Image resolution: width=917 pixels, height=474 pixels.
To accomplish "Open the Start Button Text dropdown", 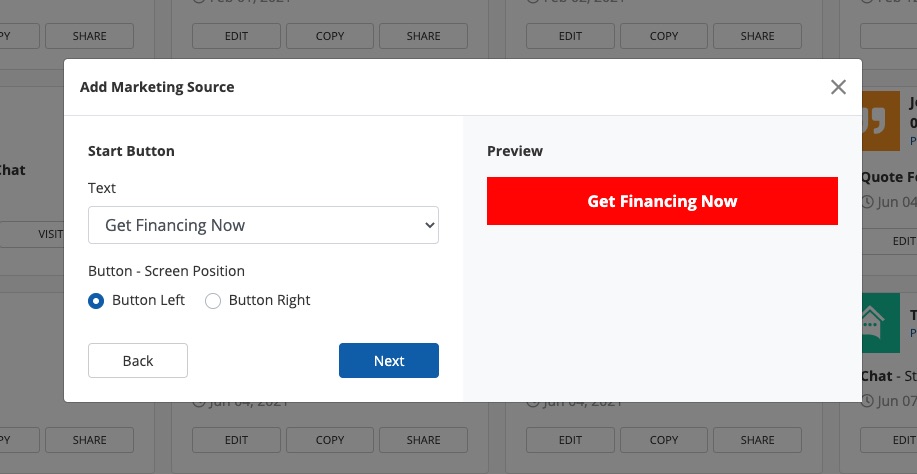I will 263,225.
